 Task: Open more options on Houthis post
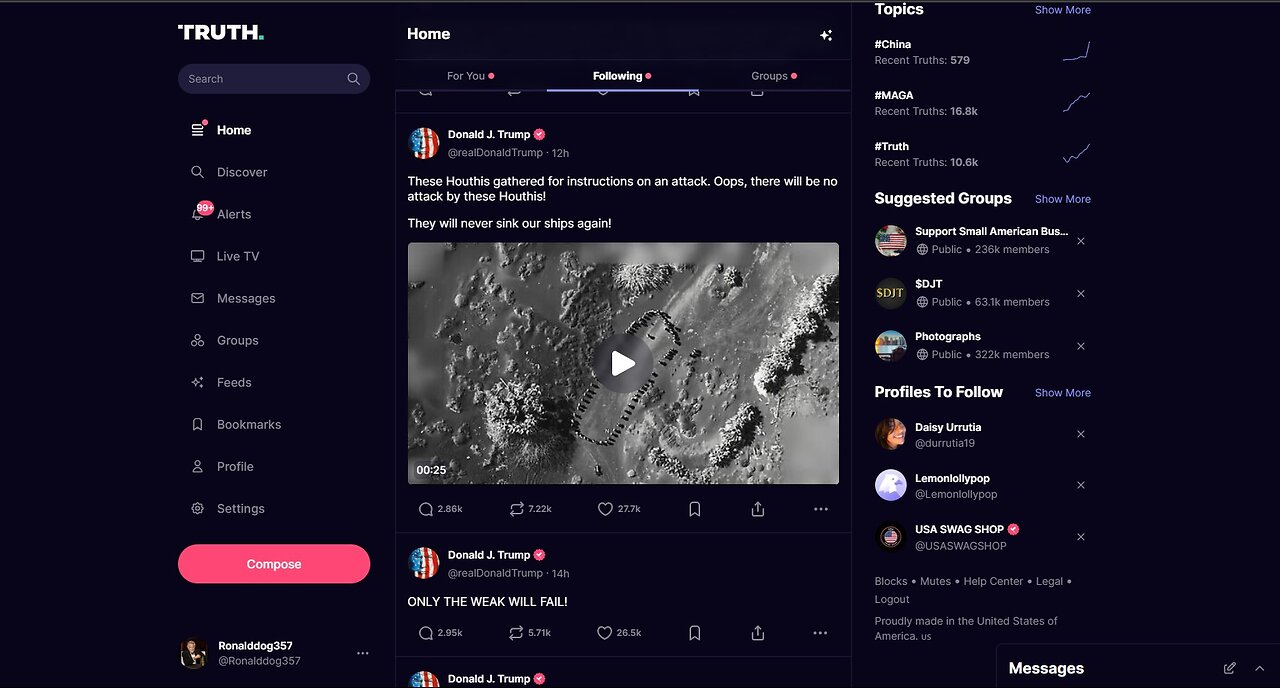pyautogui.click(x=821, y=509)
